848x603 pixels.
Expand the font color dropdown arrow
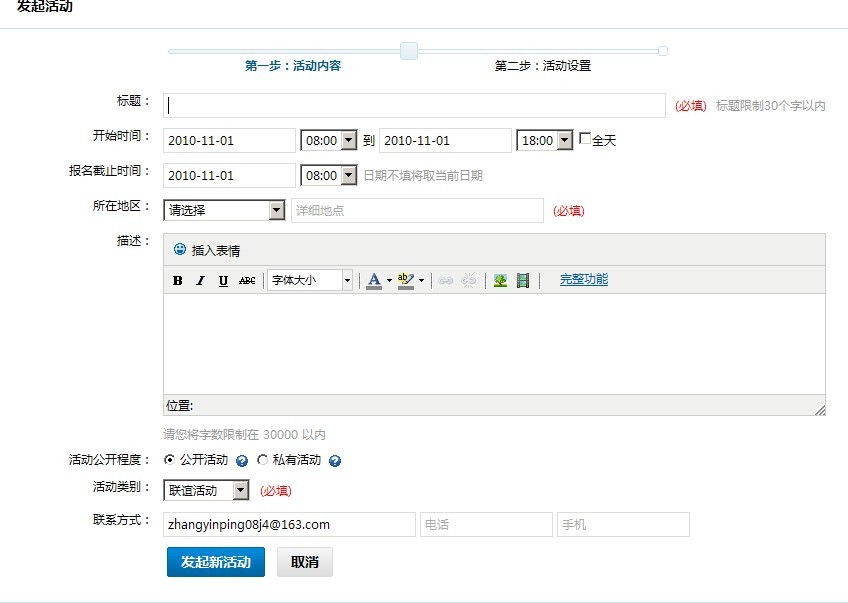389,281
